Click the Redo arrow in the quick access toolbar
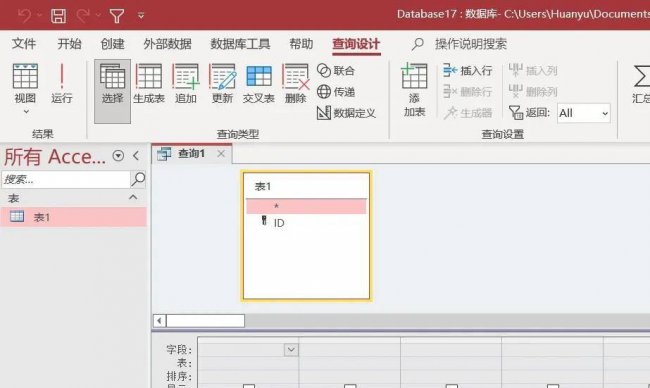This screenshot has width=650, height=388. click(83, 16)
